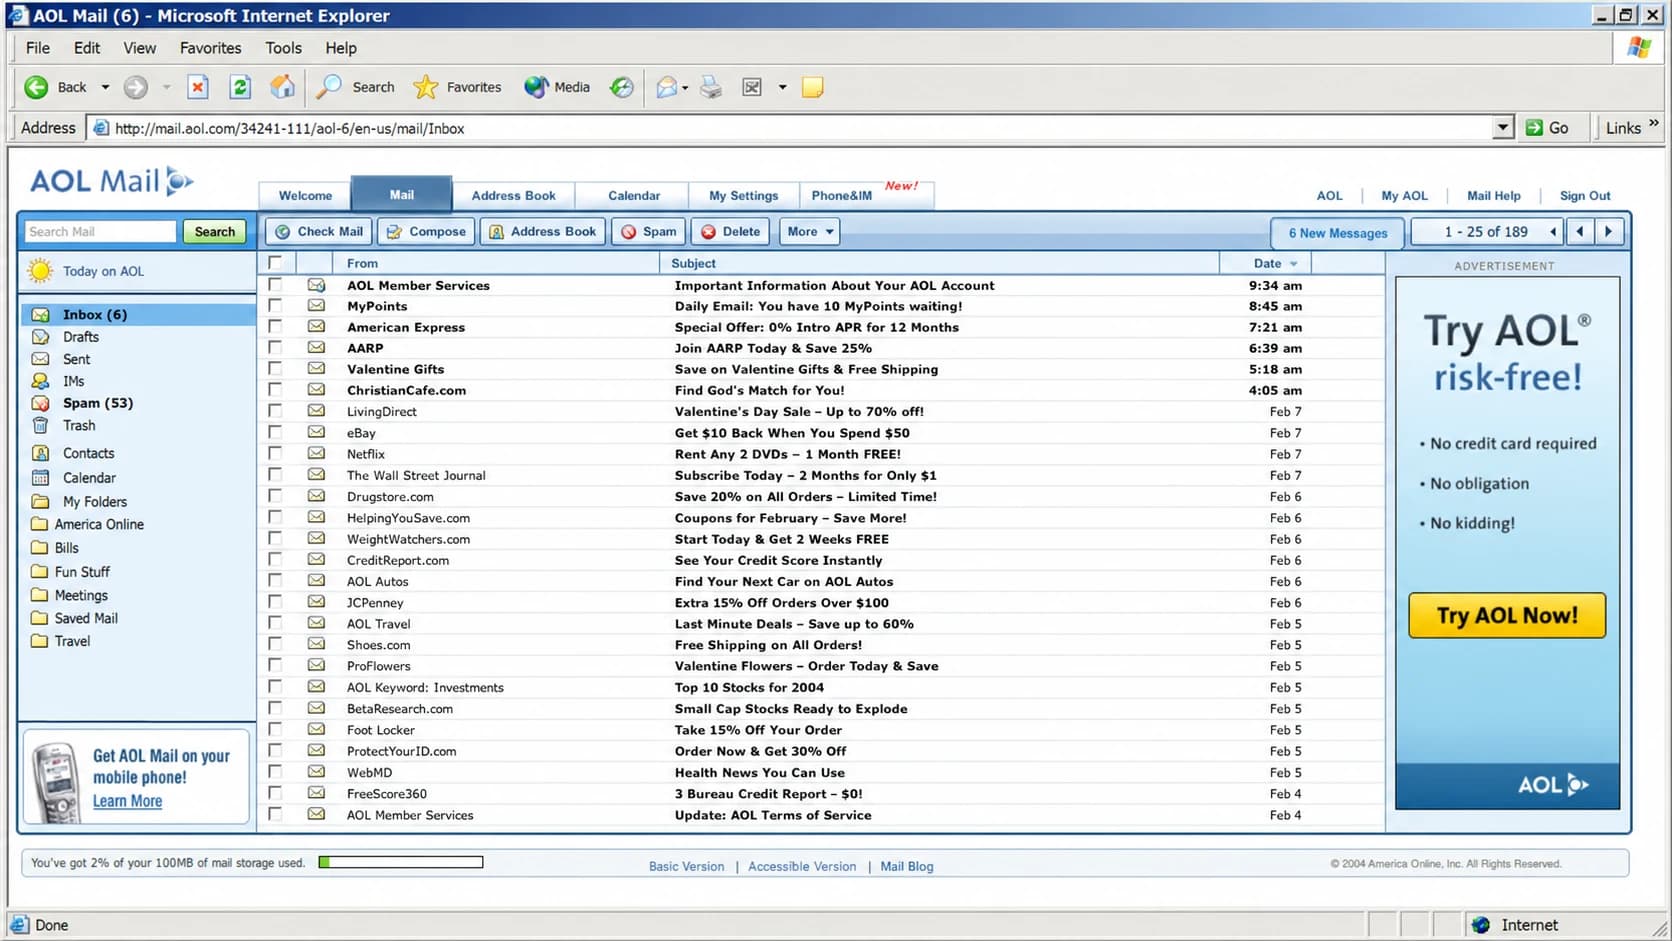
Task: Click the IE Back arrow icon
Action: coord(36,87)
